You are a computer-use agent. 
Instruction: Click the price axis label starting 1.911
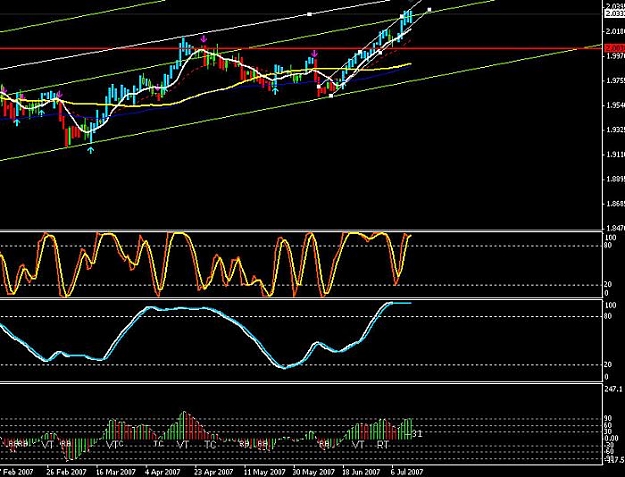tap(614, 155)
